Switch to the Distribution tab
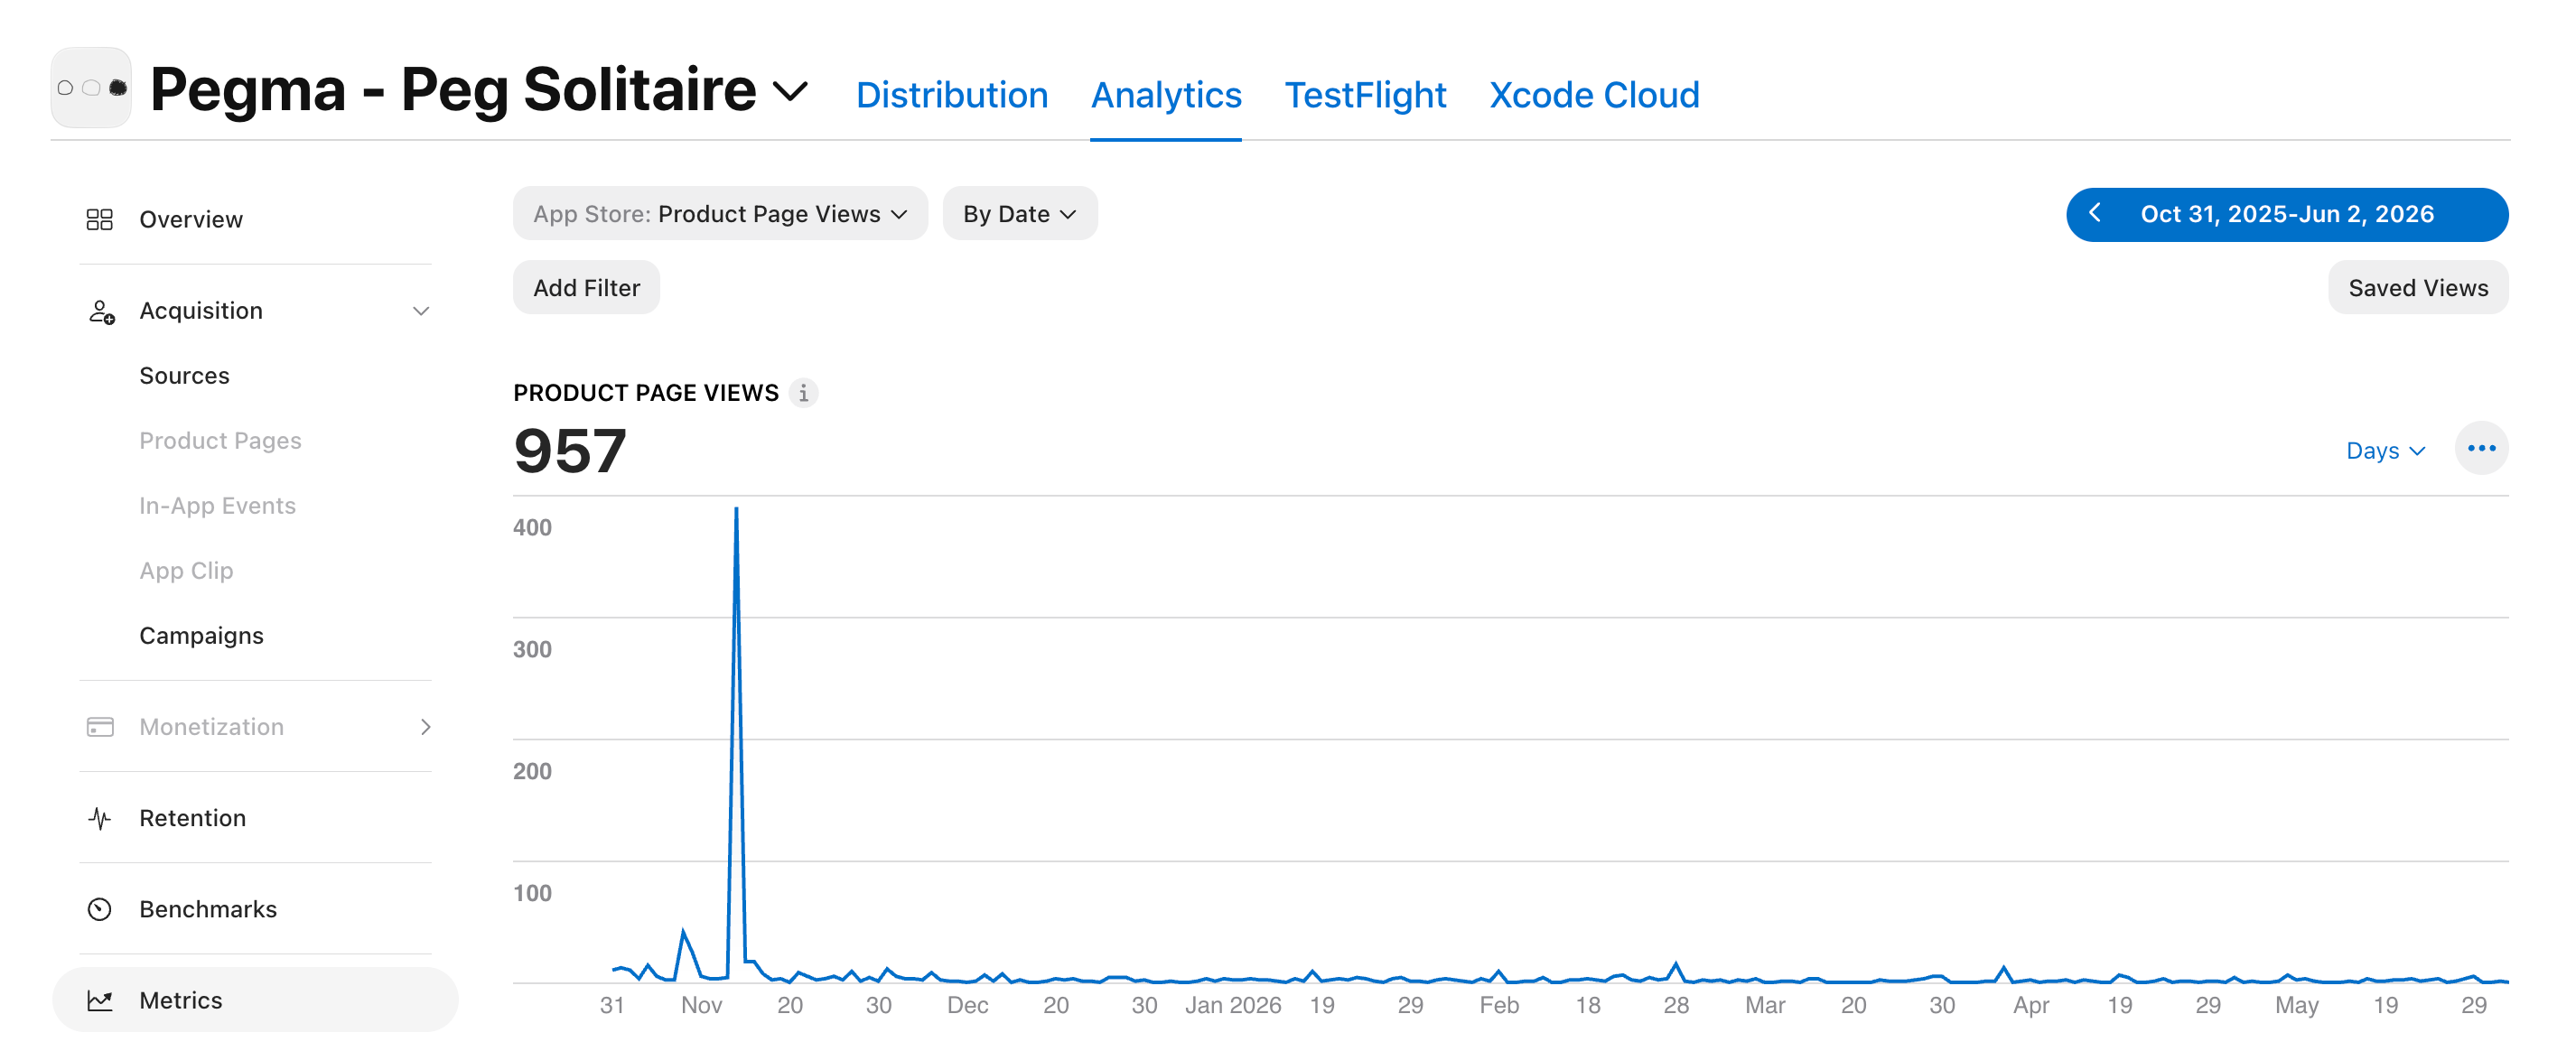Viewport: 2576px width, 1051px height. [x=951, y=95]
